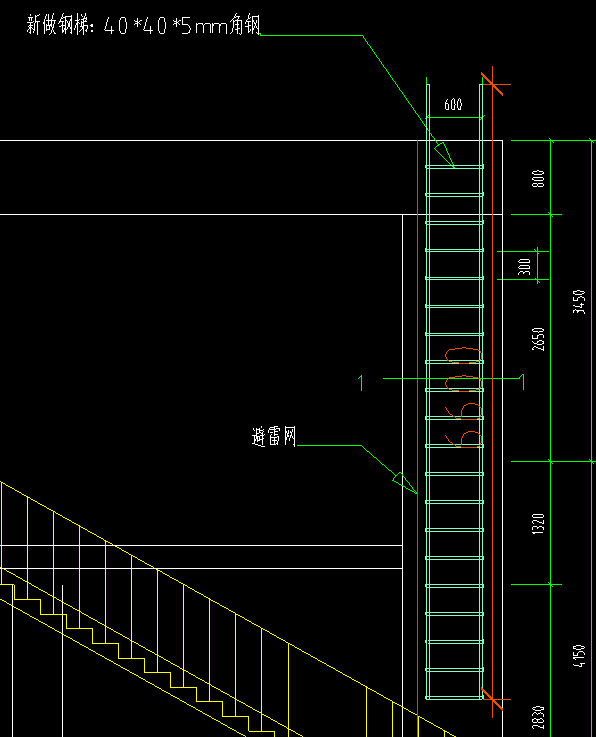
Task: Select the 4150 dimension label
Action: (x=579, y=656)
